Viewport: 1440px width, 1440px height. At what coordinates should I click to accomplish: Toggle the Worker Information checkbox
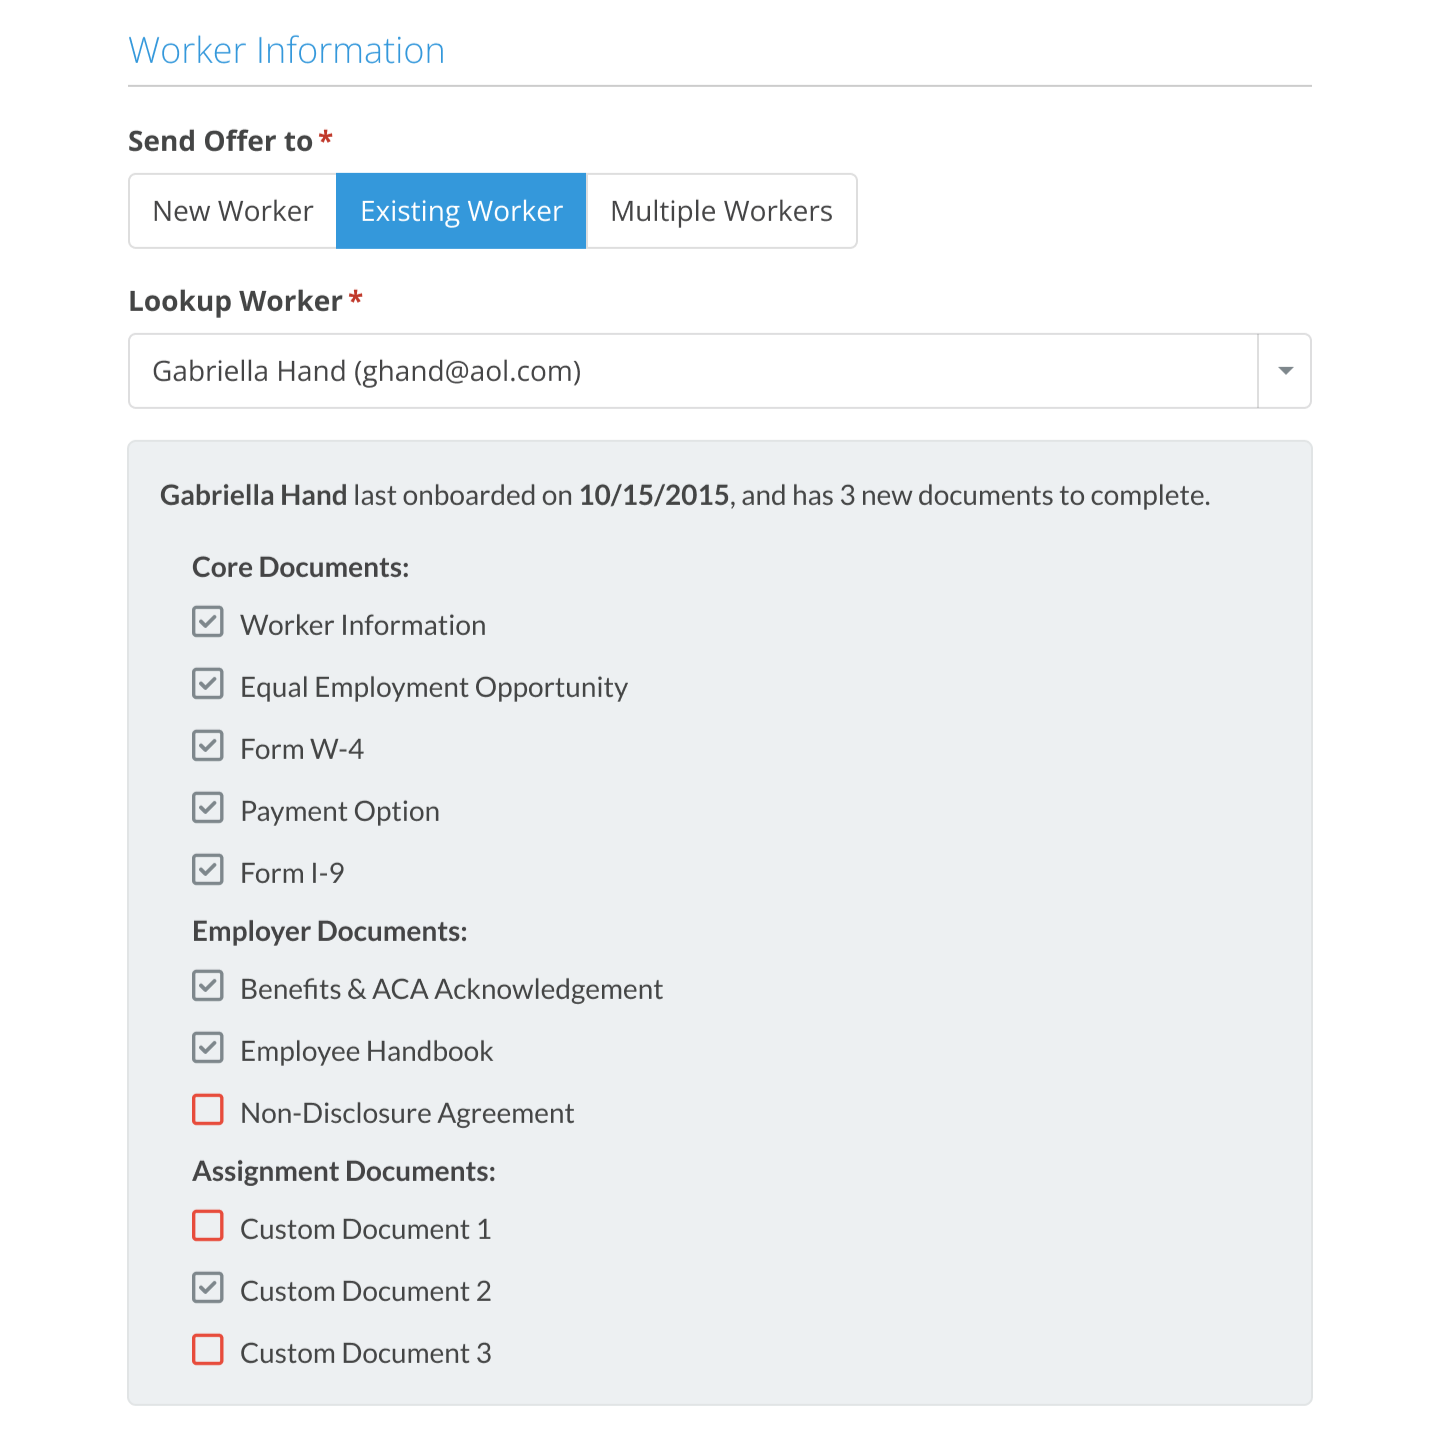[x=208, y=622]
